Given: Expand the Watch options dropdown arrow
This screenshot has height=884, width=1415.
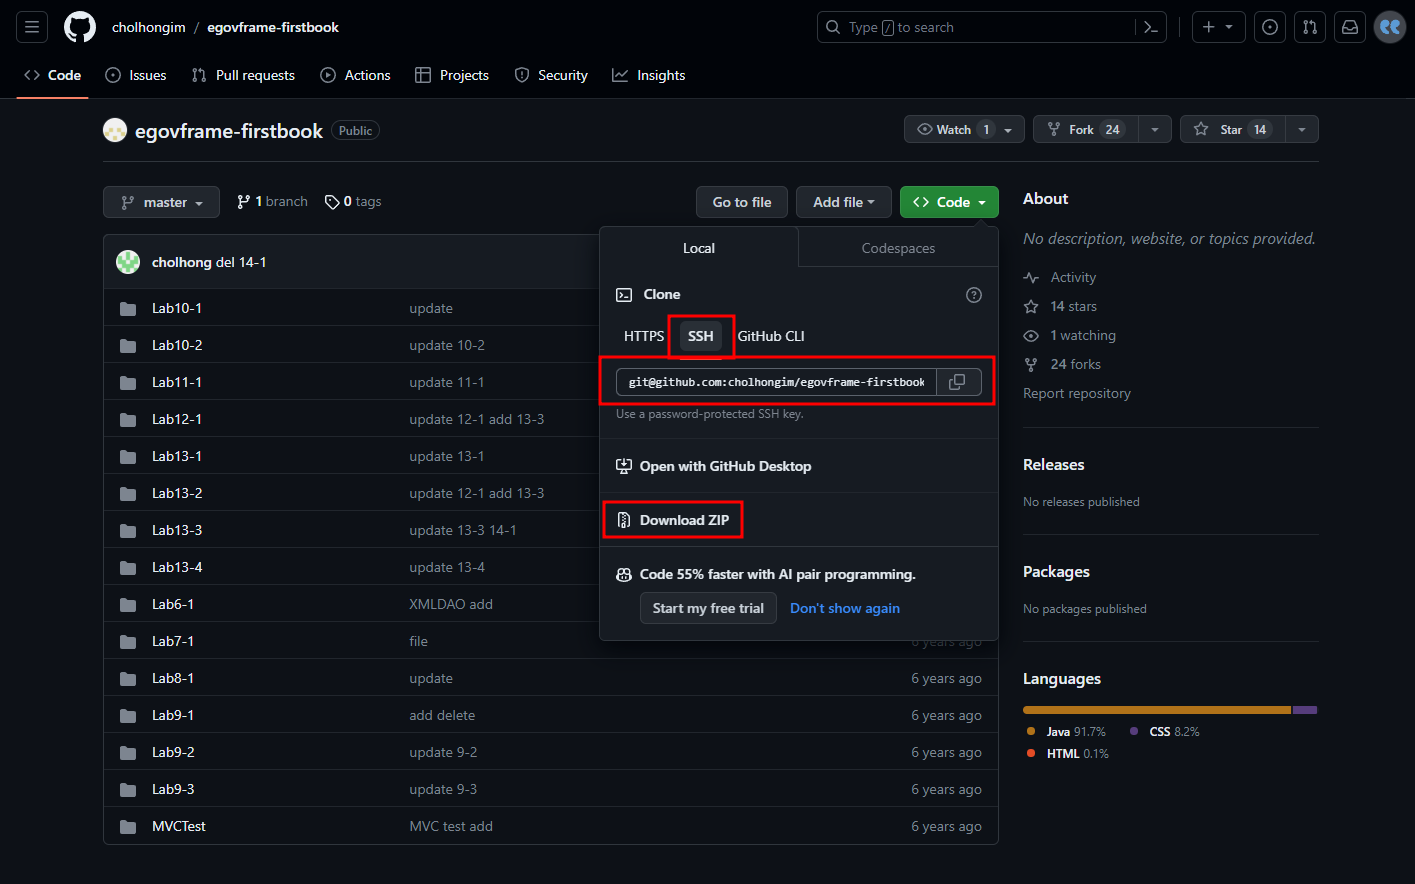Looking at the screenshot, I should point(1008,130).
